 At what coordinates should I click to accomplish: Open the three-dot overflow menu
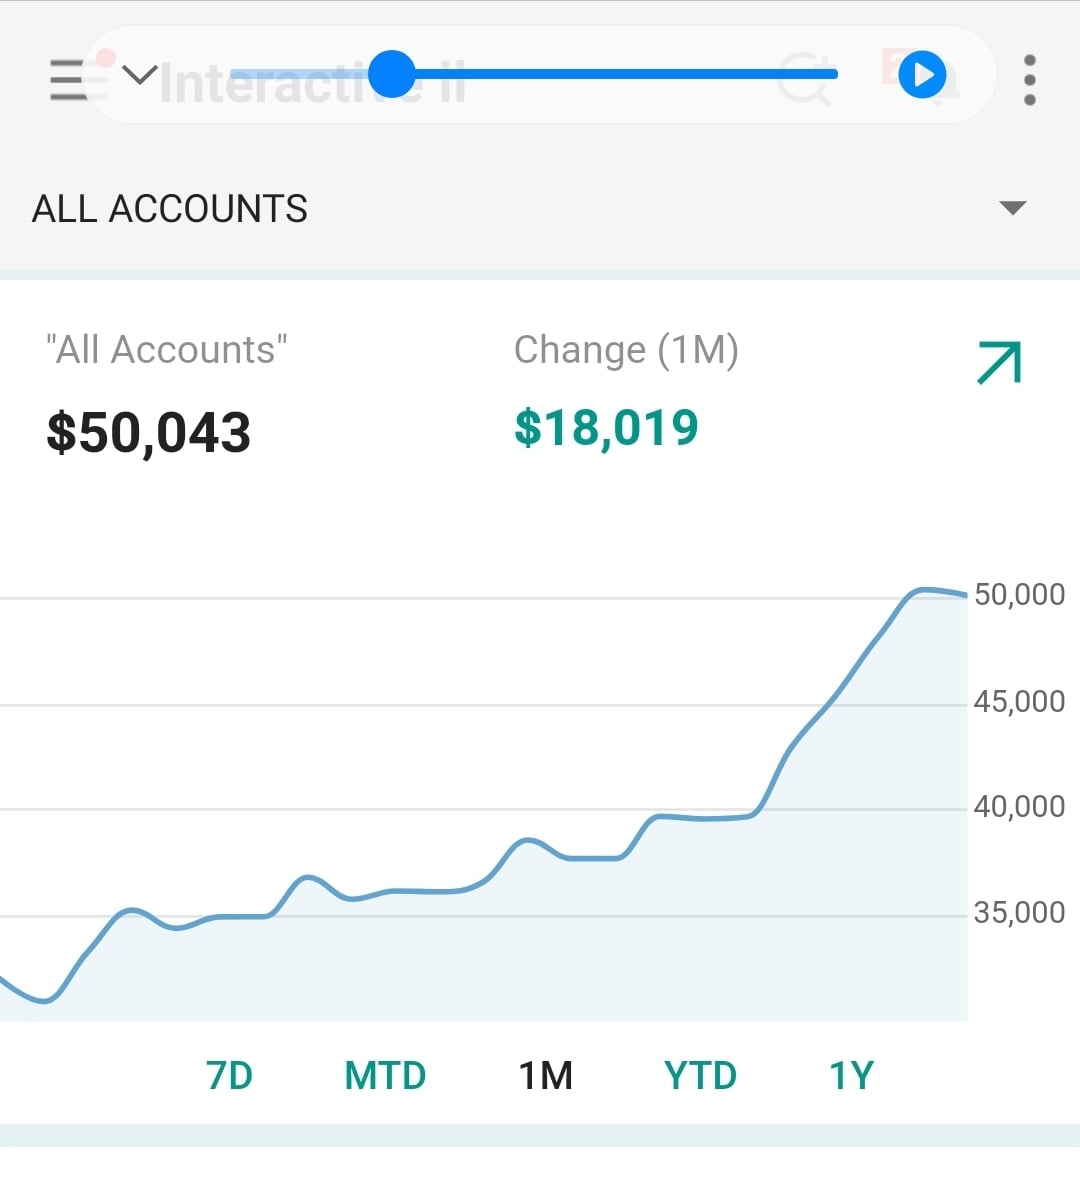tap(1030, 81)
